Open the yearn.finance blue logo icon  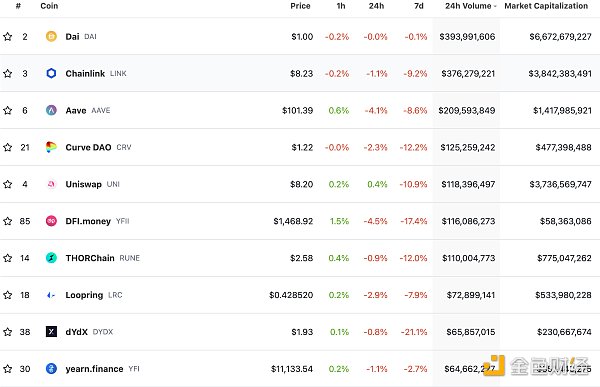[x=51, y=369]
